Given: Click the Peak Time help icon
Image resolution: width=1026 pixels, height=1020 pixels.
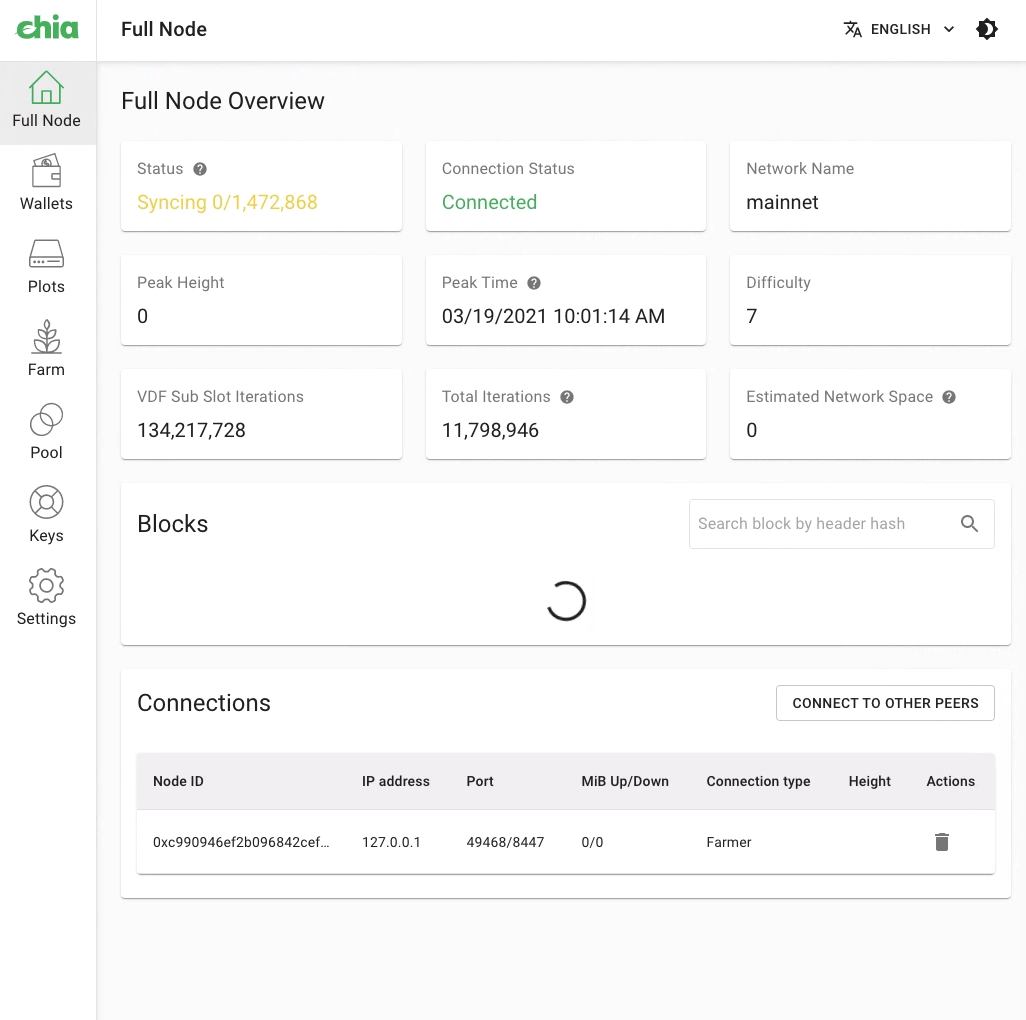Looking at the screenshot, I should [x=533, y=283].
